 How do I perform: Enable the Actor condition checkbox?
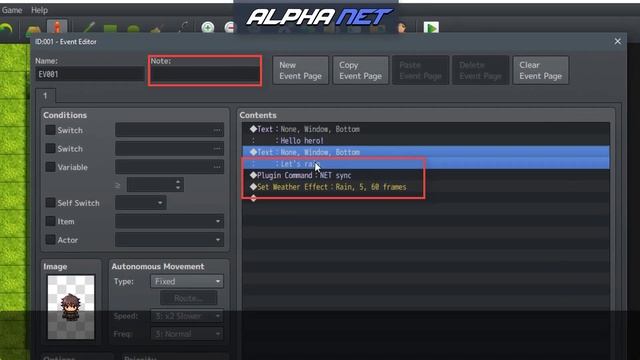51,240
